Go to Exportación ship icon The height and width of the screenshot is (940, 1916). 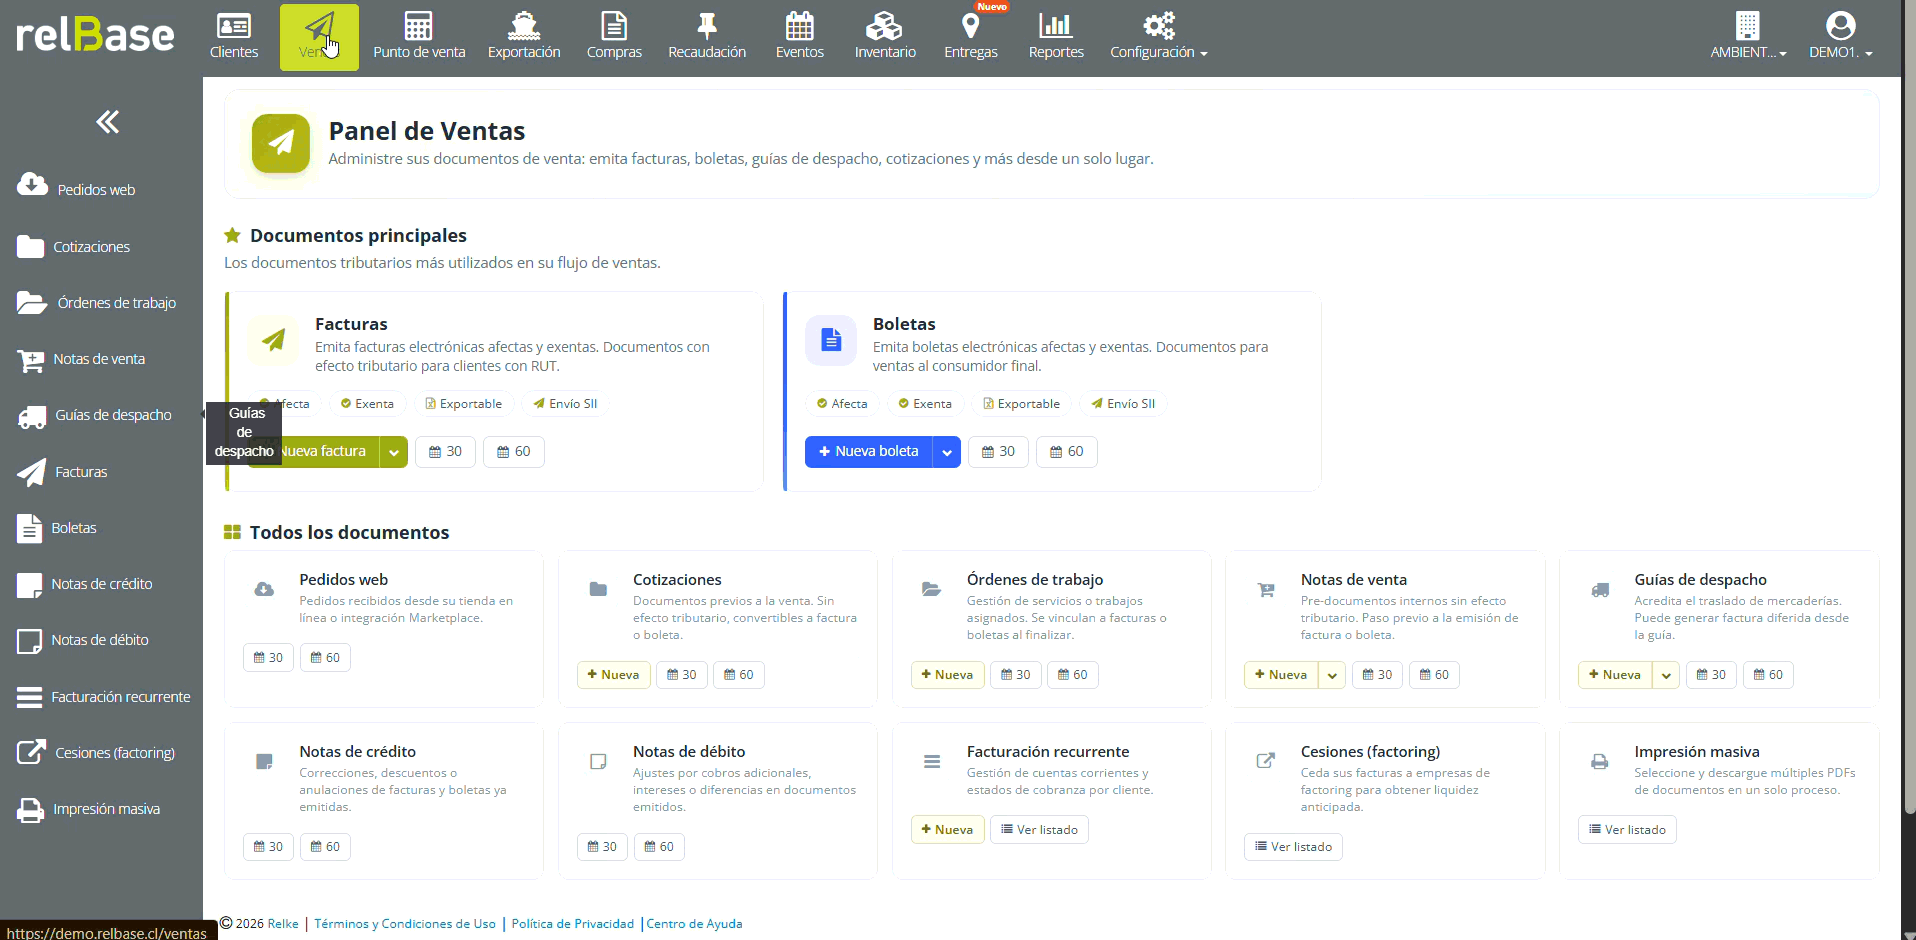point(524,25)
